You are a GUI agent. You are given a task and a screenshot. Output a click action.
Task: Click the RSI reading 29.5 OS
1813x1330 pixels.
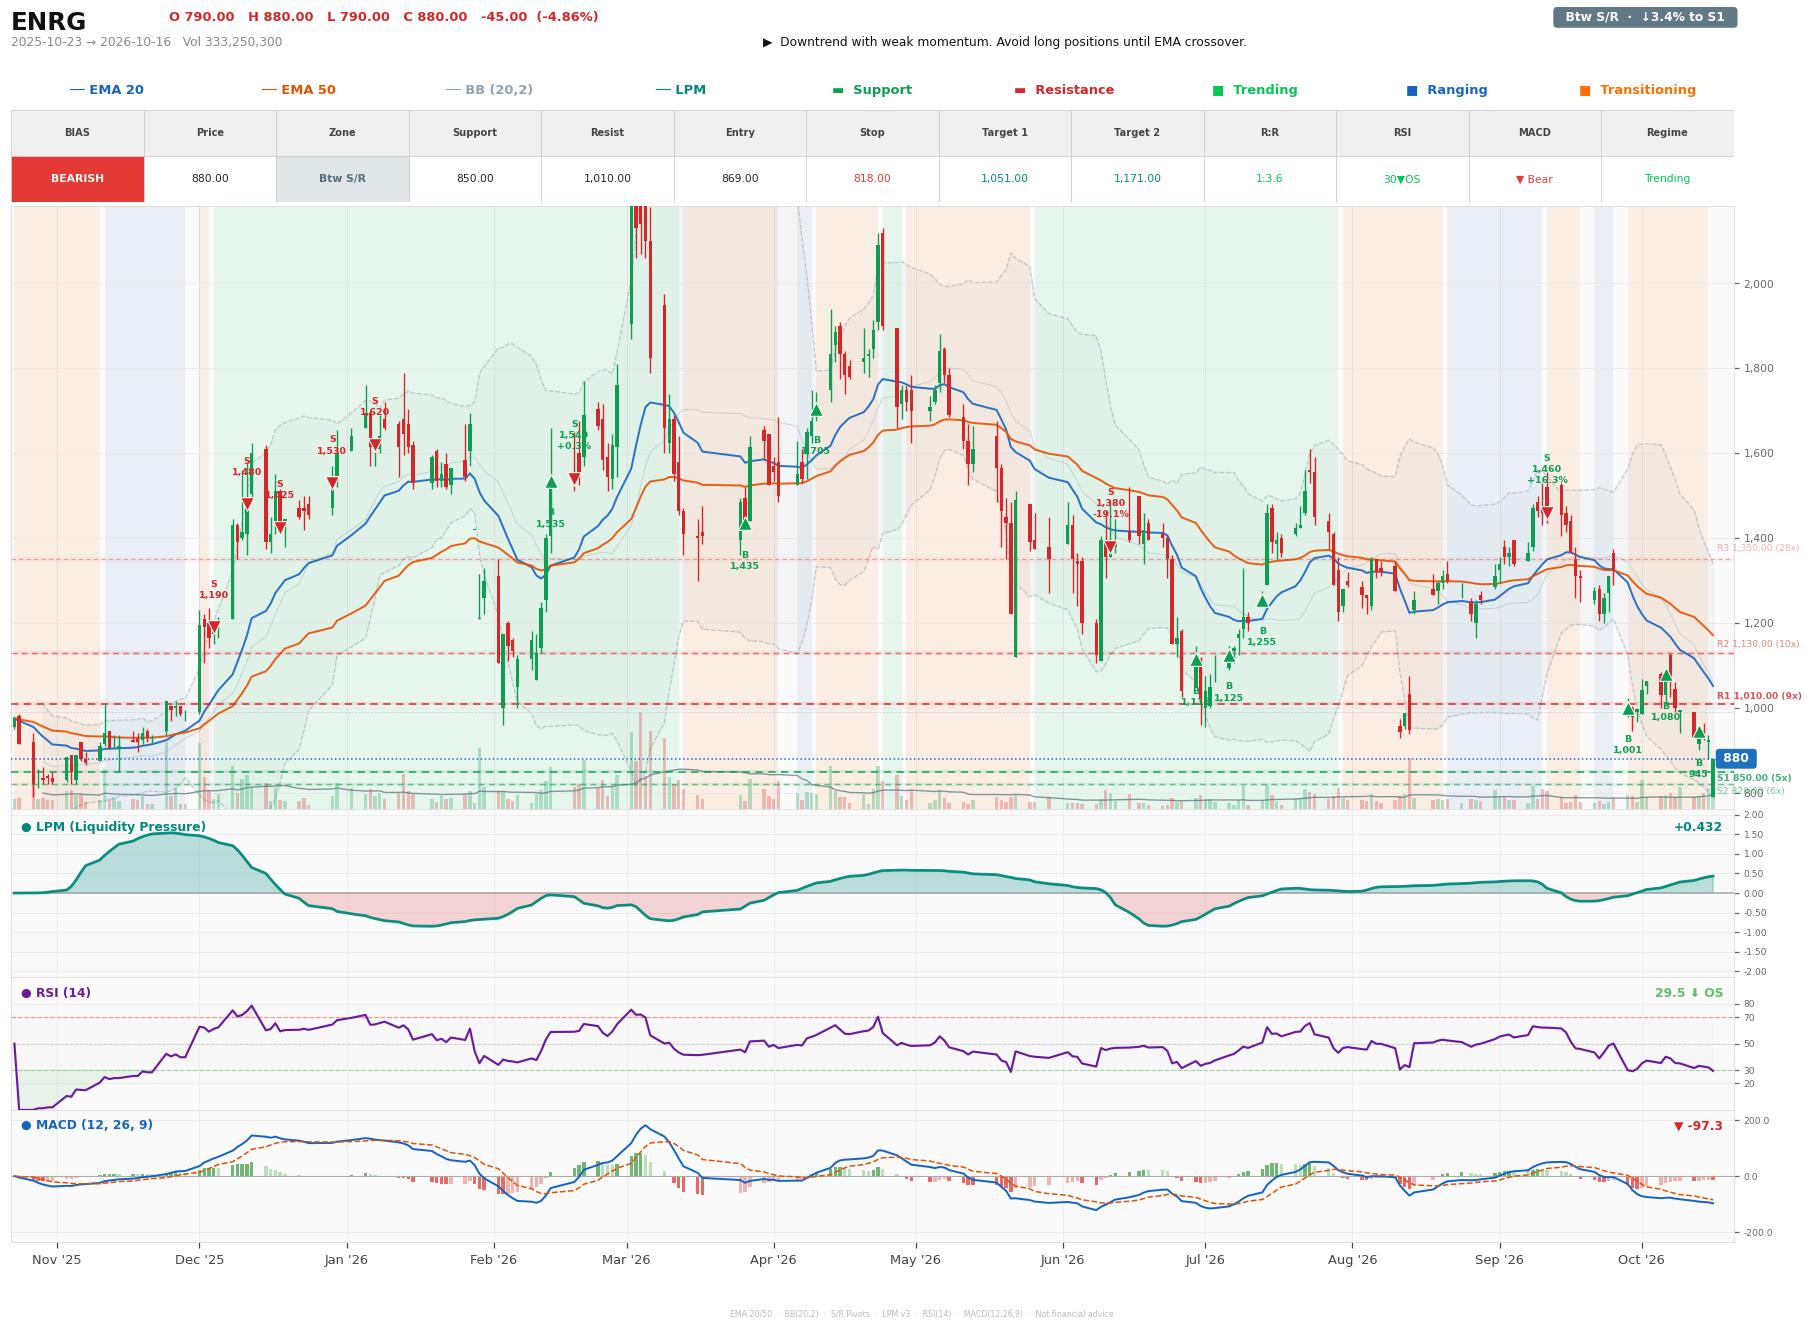coord(1689,993)
